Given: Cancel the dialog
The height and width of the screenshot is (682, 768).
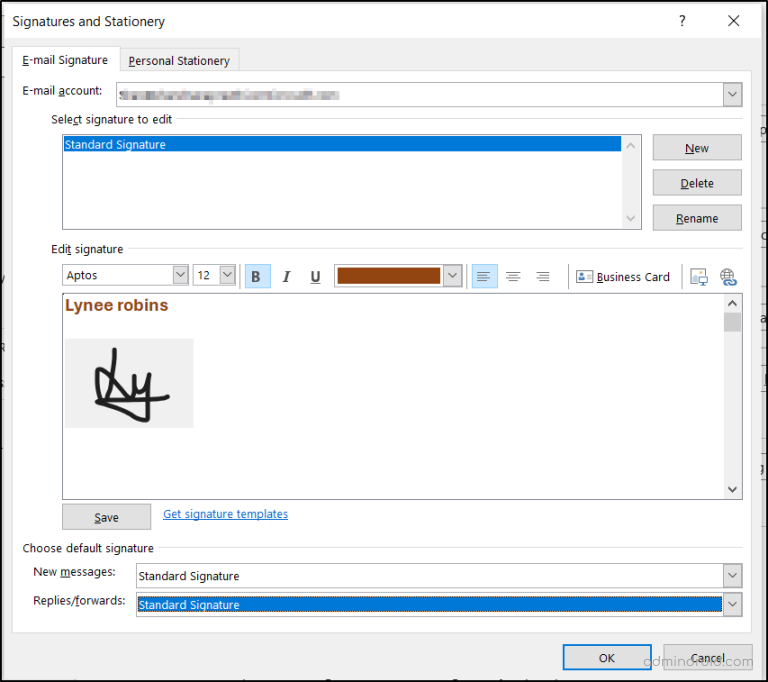Looking at the screenshot, I should 708,658.
